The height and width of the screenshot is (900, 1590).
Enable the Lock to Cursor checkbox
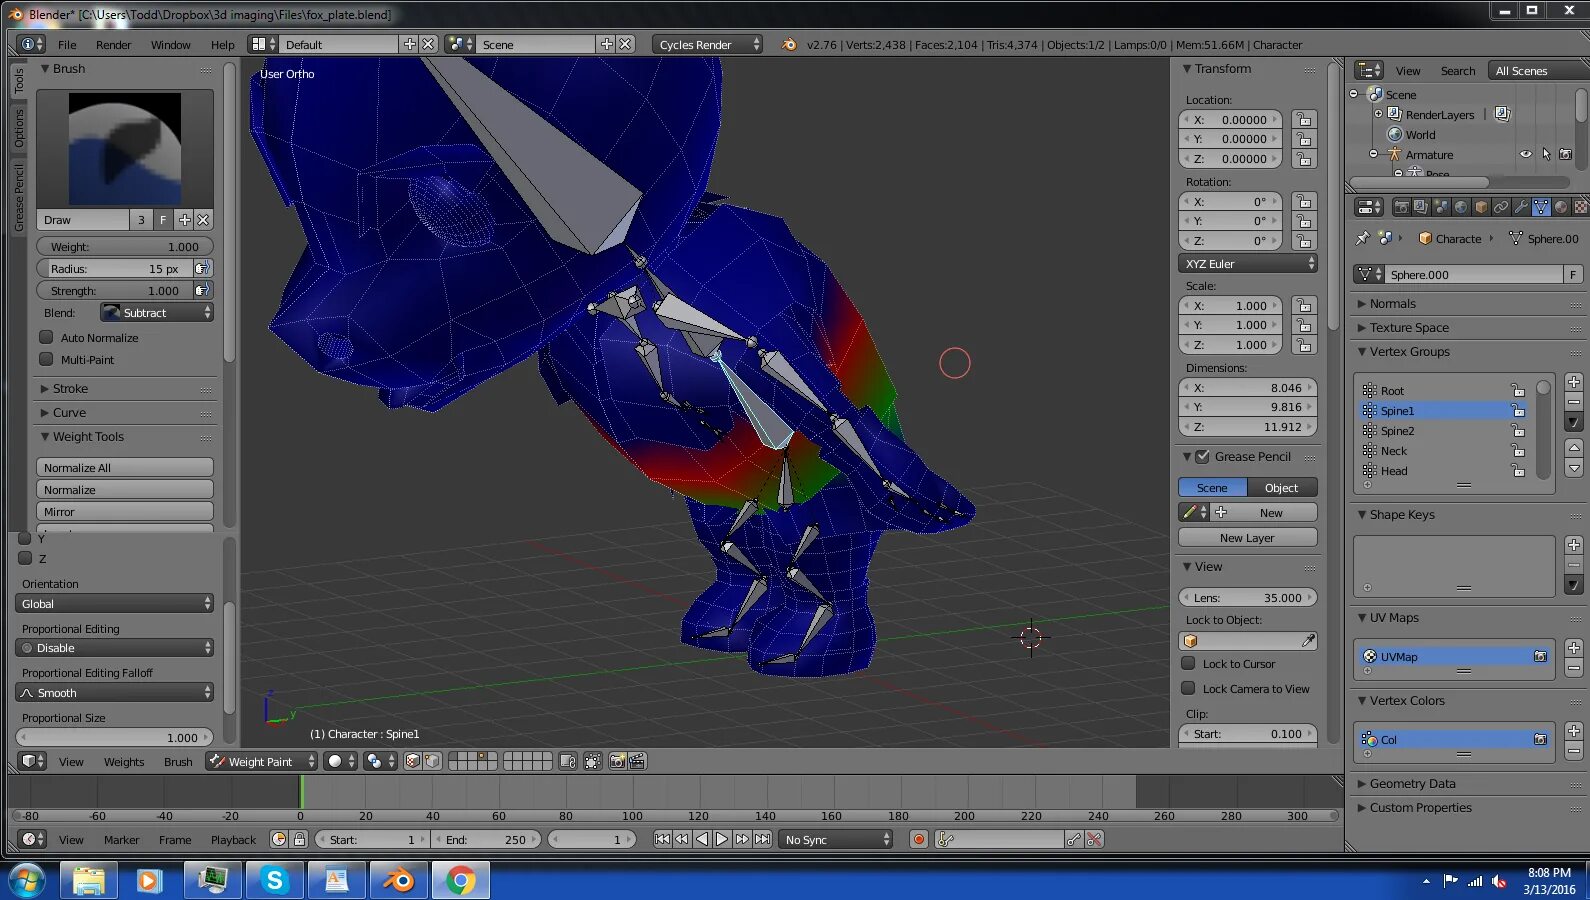click(1188, 663)
